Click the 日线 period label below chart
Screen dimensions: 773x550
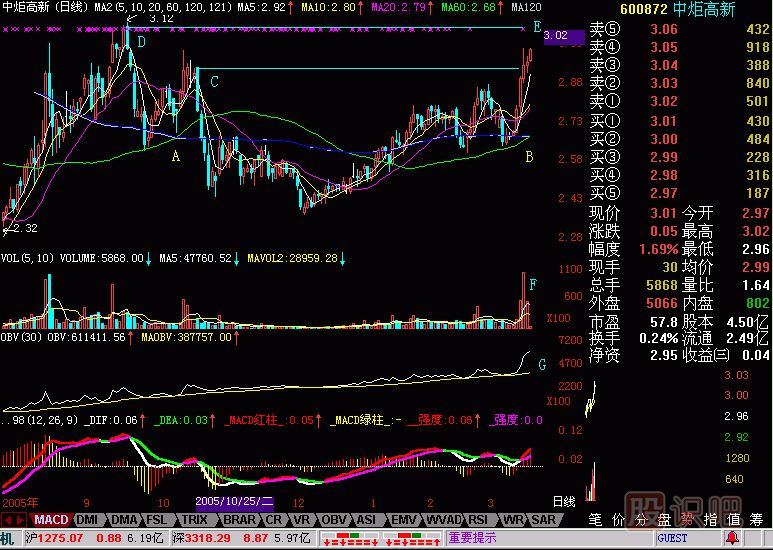pyautogui.click(x=565, y=499)
